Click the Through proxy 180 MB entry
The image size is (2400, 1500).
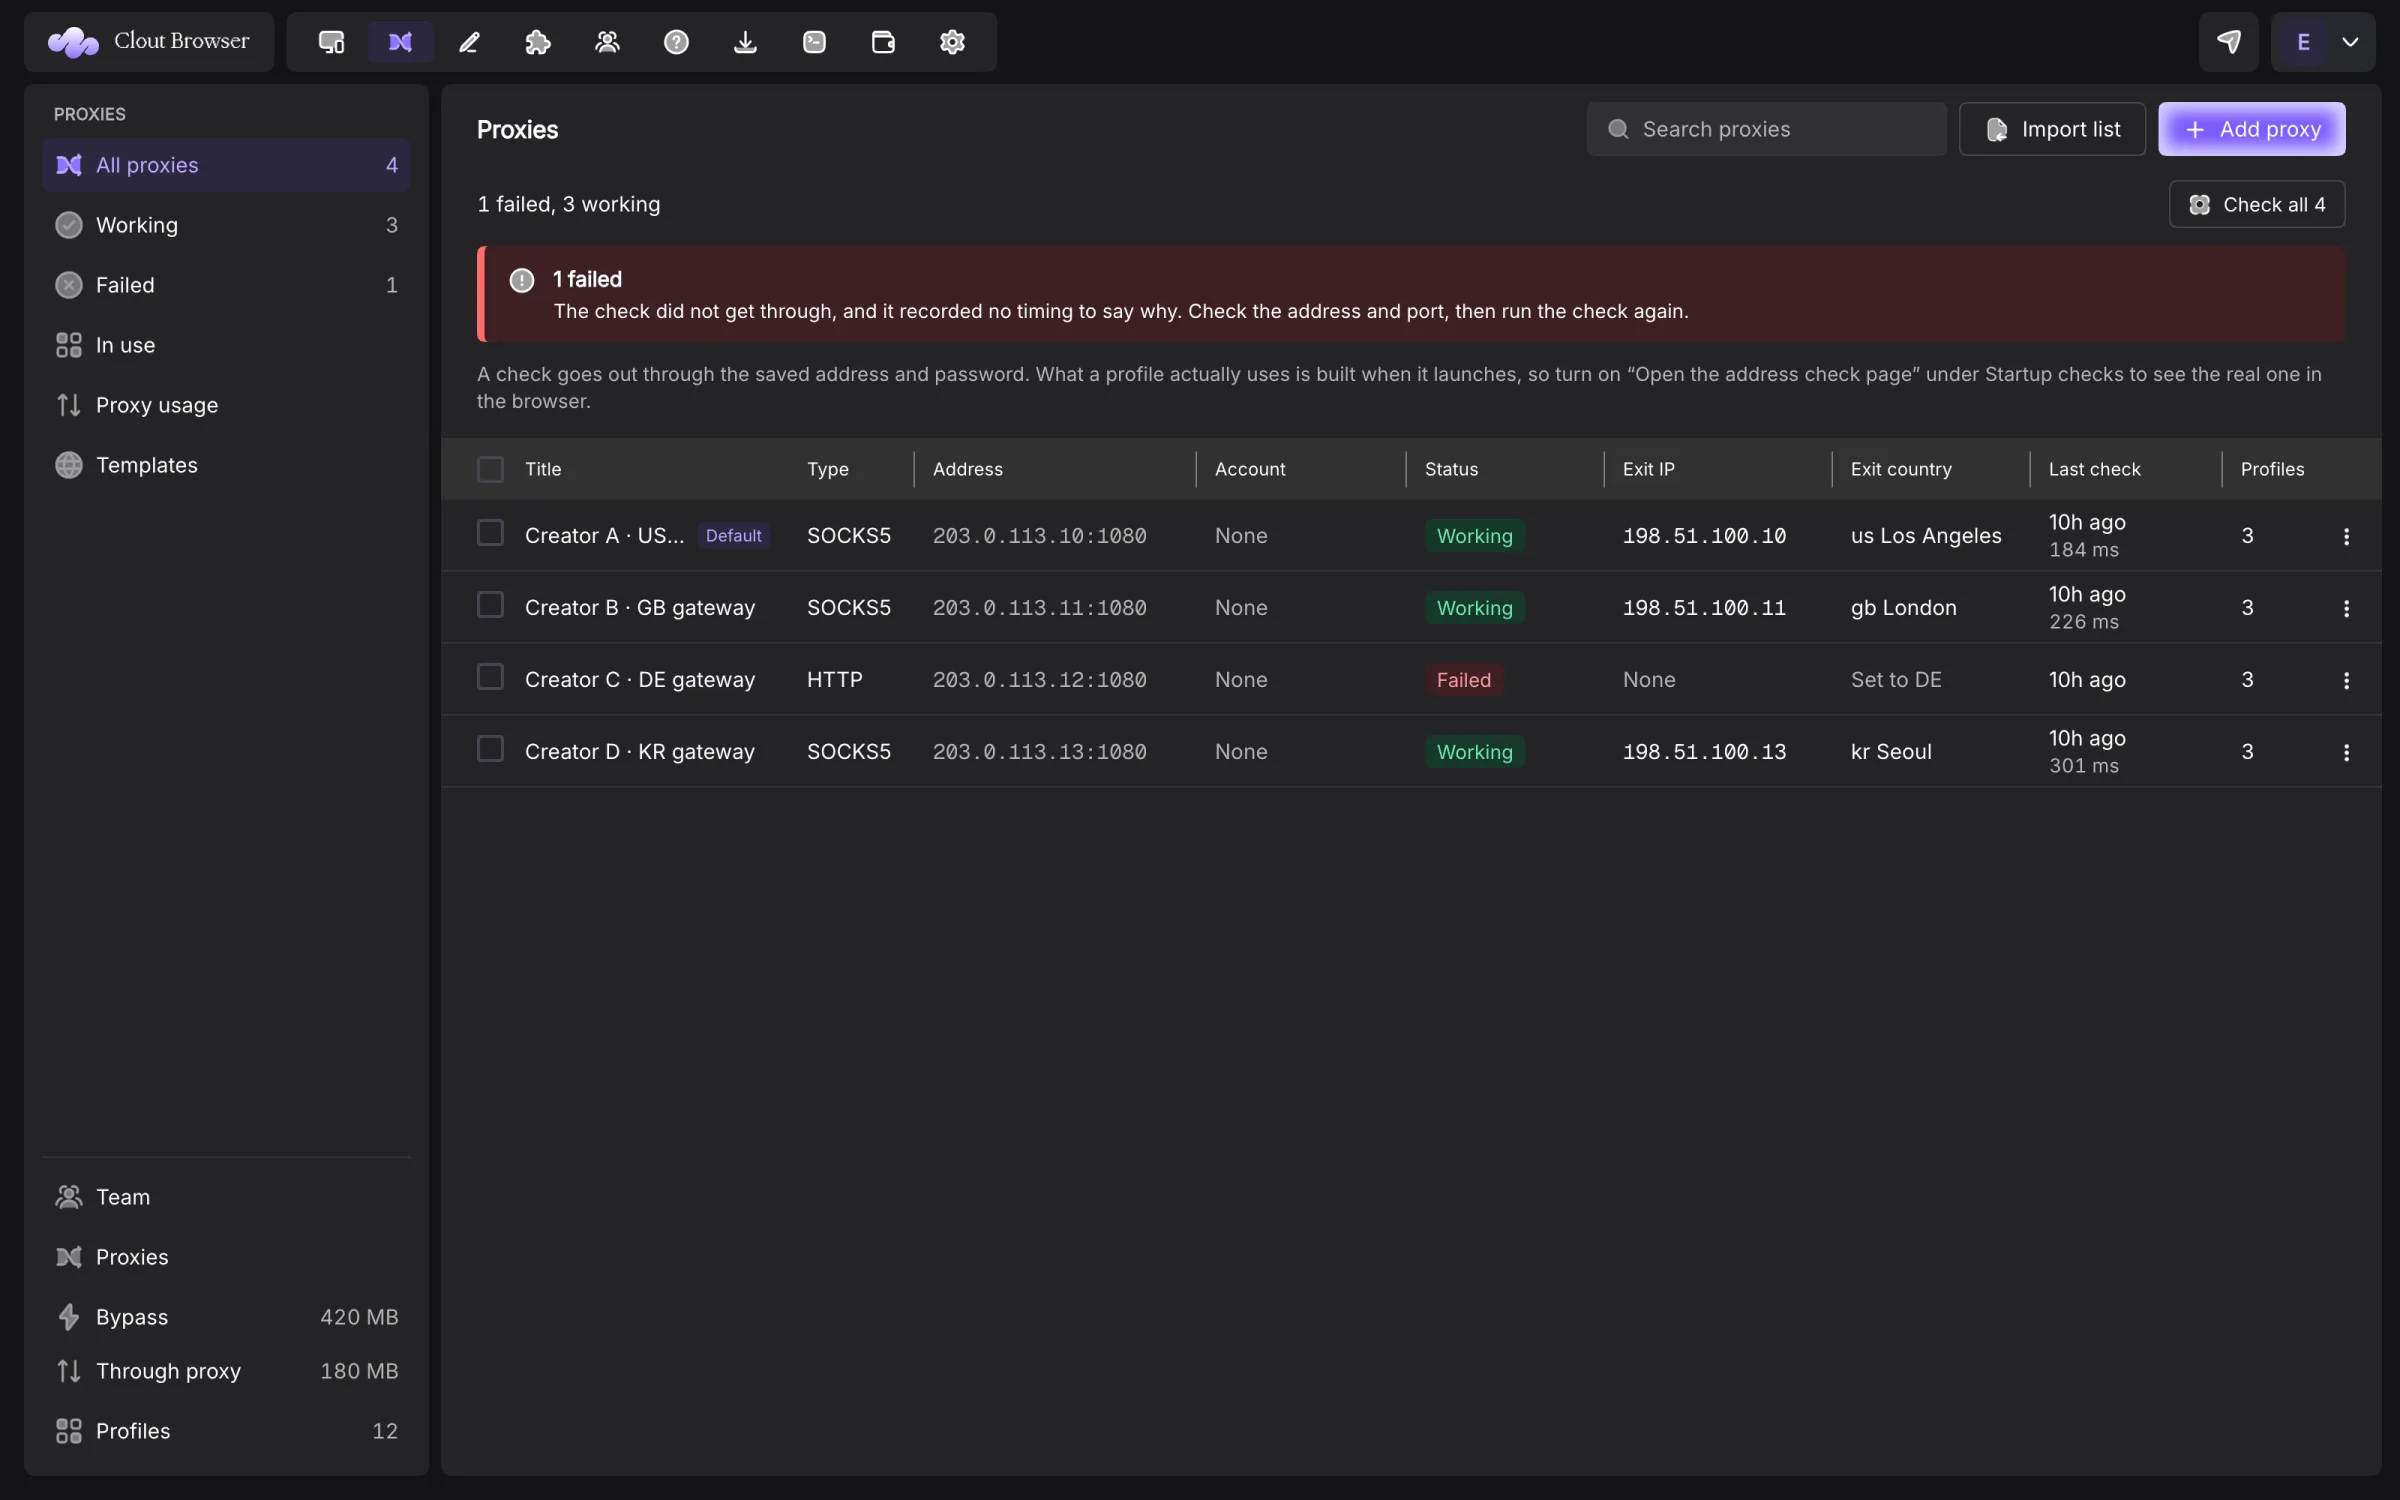(x=226, y=1371)
